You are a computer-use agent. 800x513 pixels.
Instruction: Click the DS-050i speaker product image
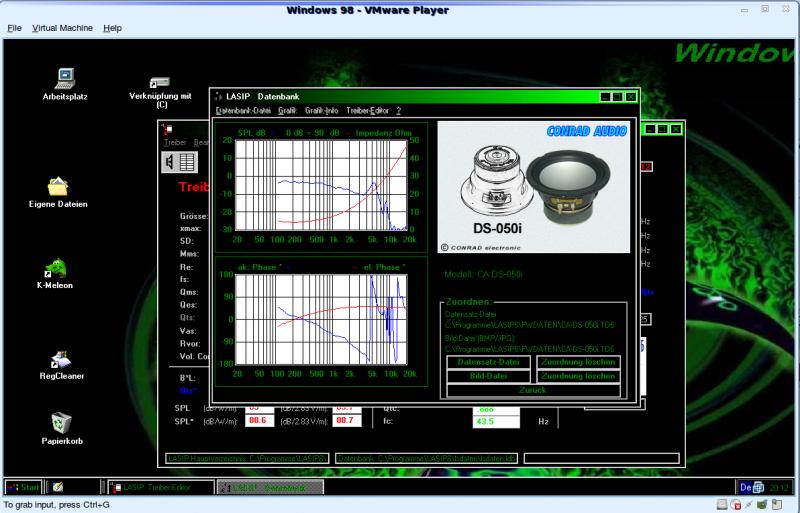[534, 187]
